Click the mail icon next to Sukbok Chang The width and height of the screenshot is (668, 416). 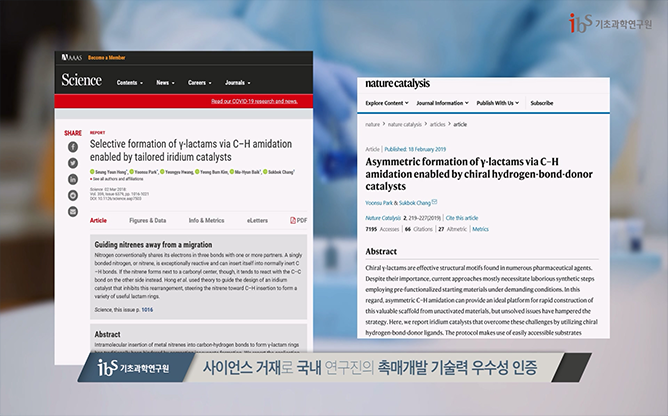(435, 202)
